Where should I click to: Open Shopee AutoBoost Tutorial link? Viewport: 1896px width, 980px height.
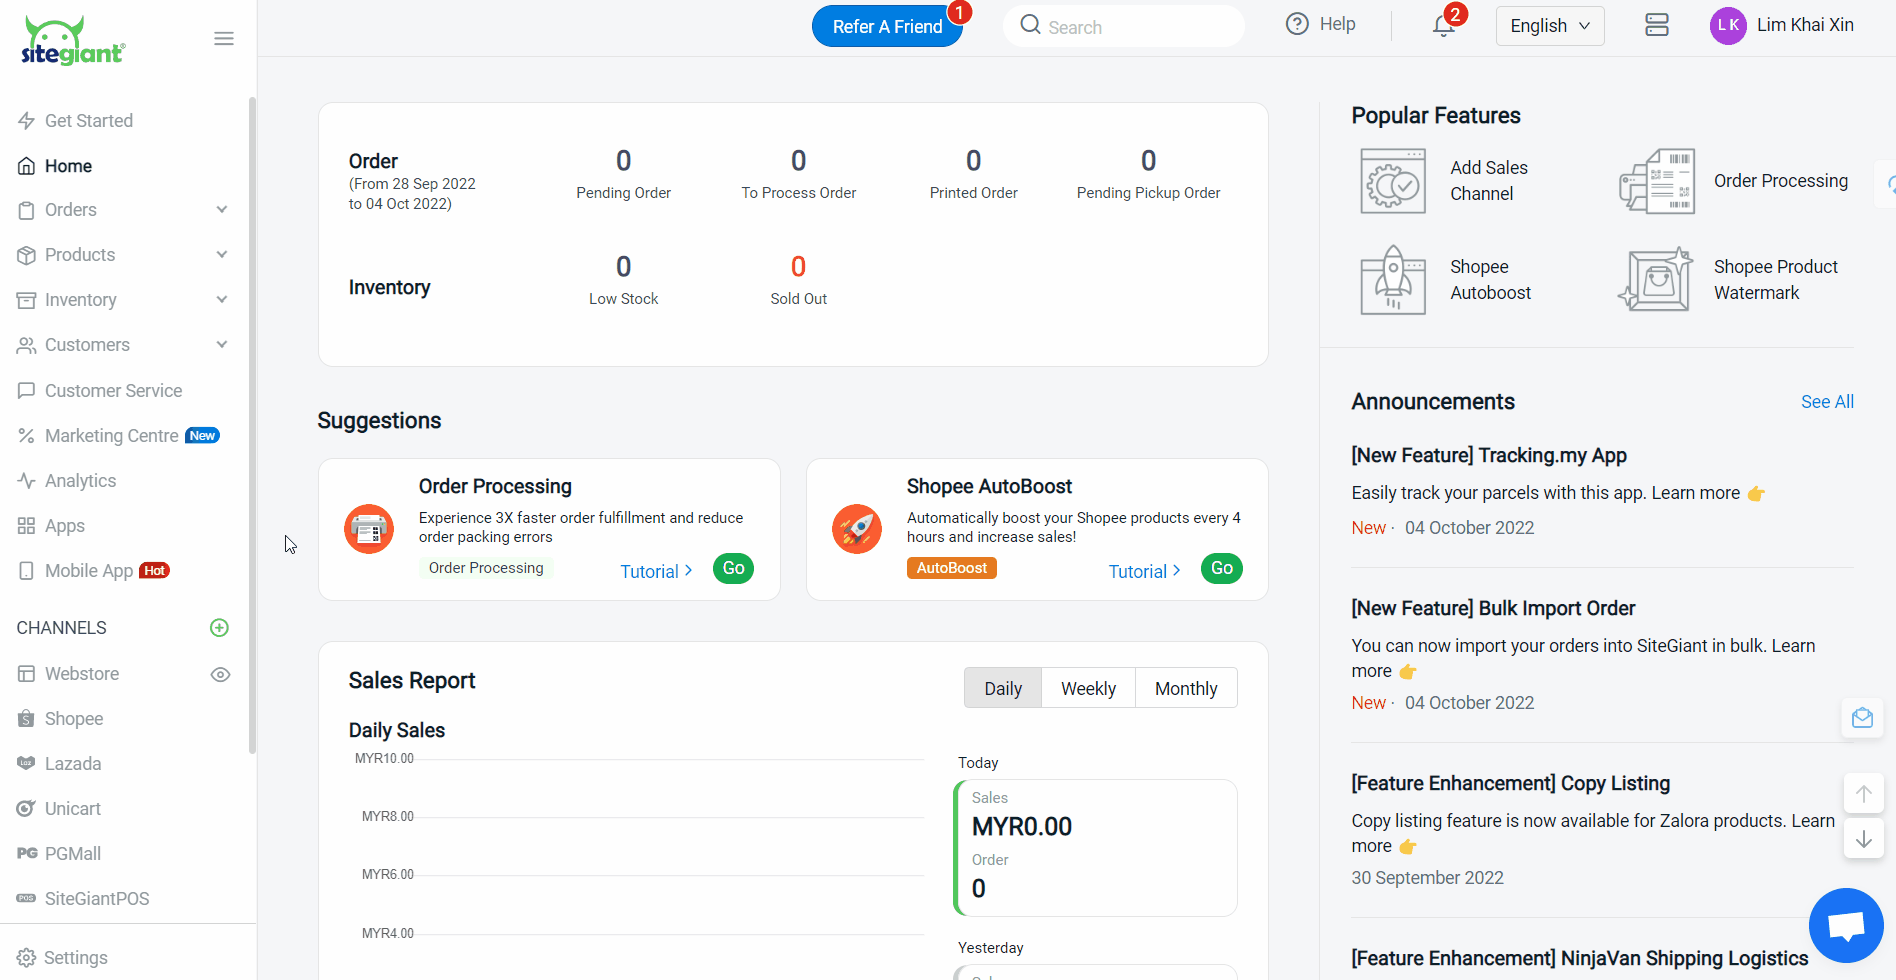(x=1144, y=571)
